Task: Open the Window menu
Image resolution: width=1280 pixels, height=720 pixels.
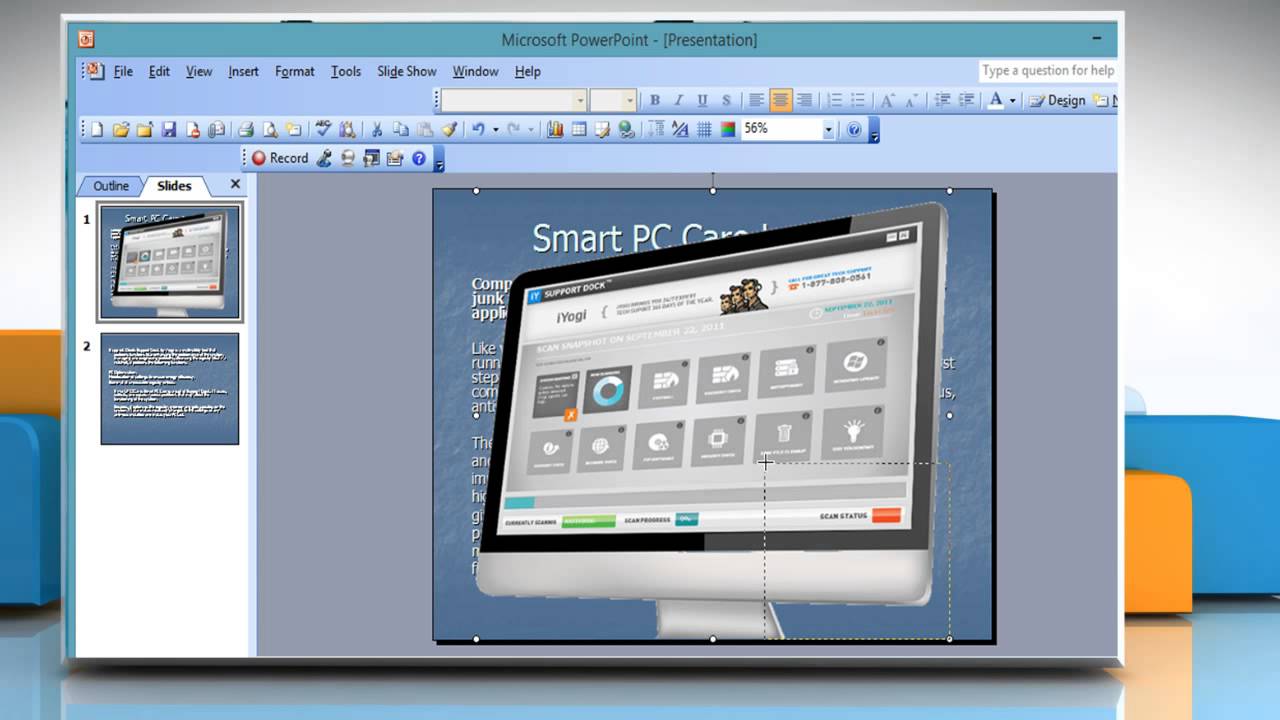Action: click(475, 71)
